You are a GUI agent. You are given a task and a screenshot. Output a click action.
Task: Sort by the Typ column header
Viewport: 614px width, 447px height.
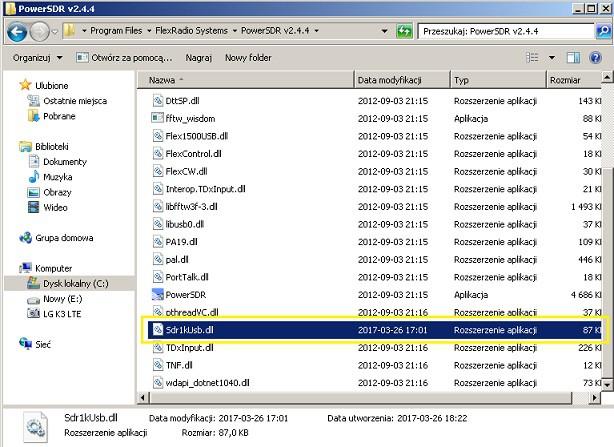pyautogui.click(x=498, y=80)
